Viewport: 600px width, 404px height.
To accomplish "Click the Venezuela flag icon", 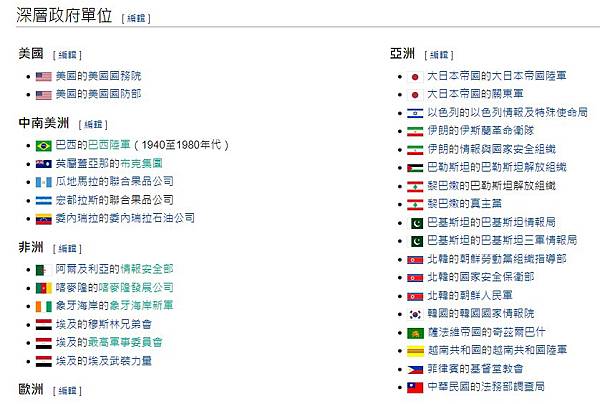I will pyautogui.click(x=44, y=219).
